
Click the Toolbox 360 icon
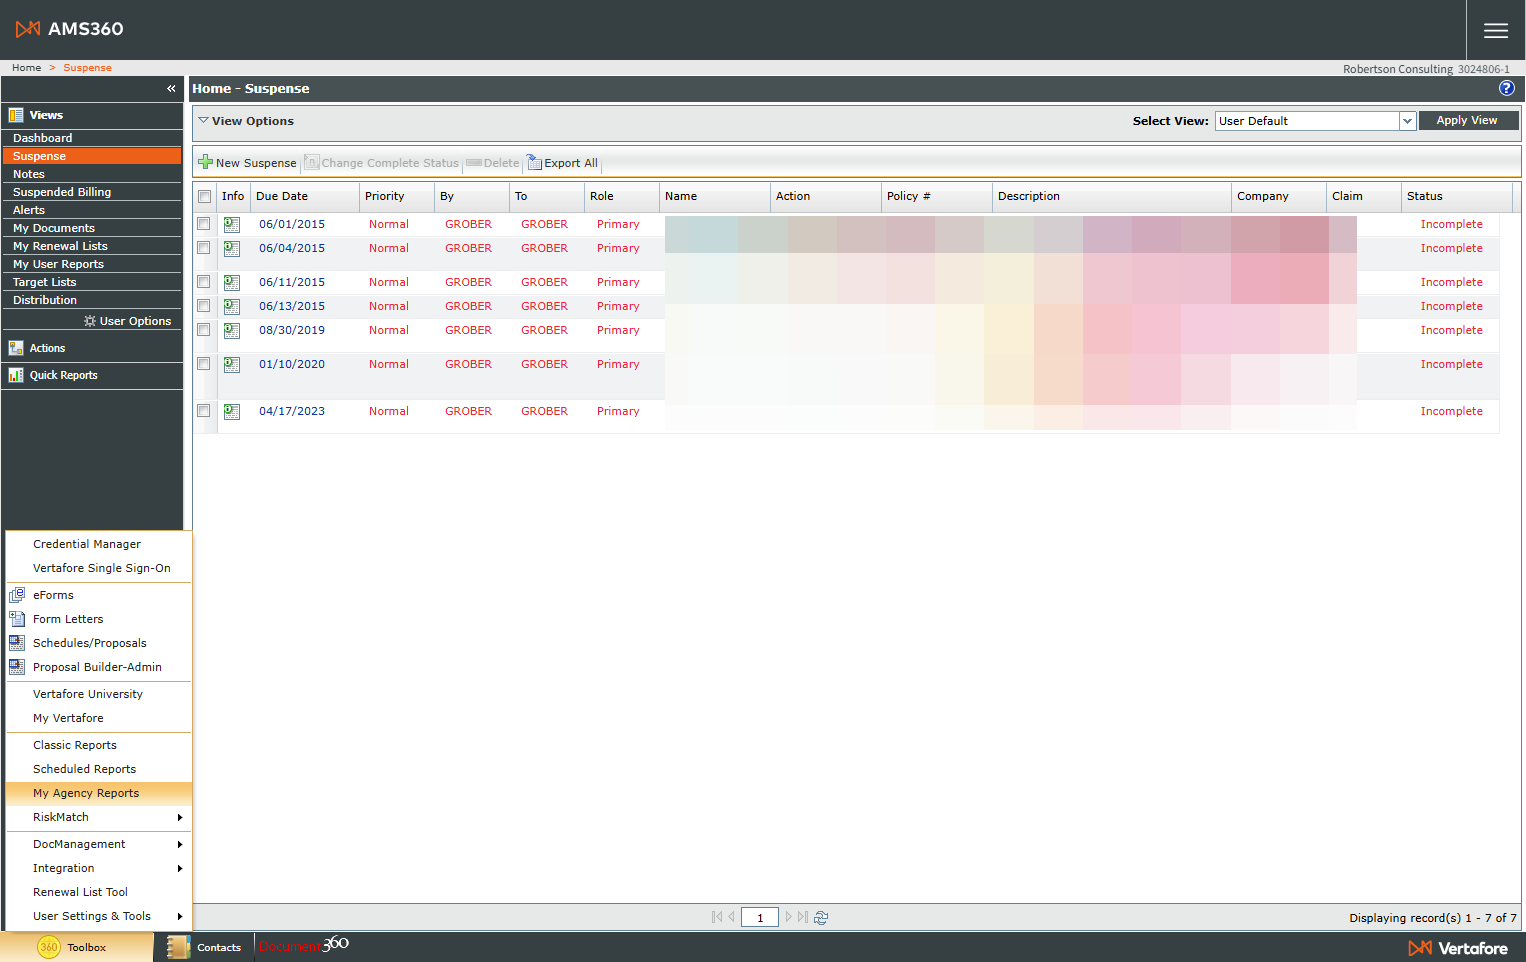(49, 947)
